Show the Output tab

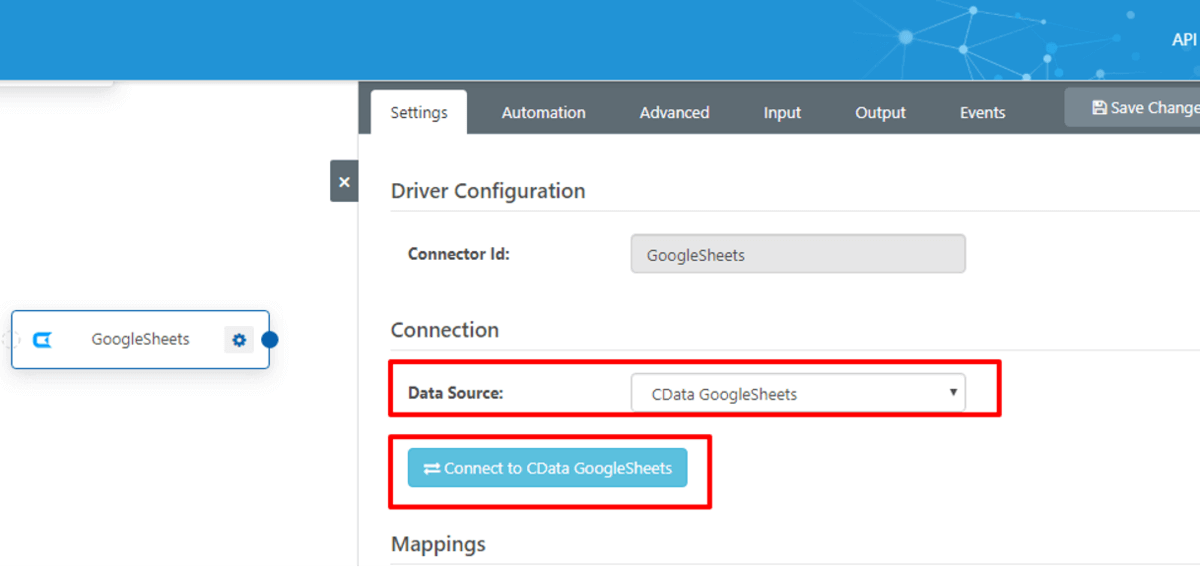click(x=880, y=113)
